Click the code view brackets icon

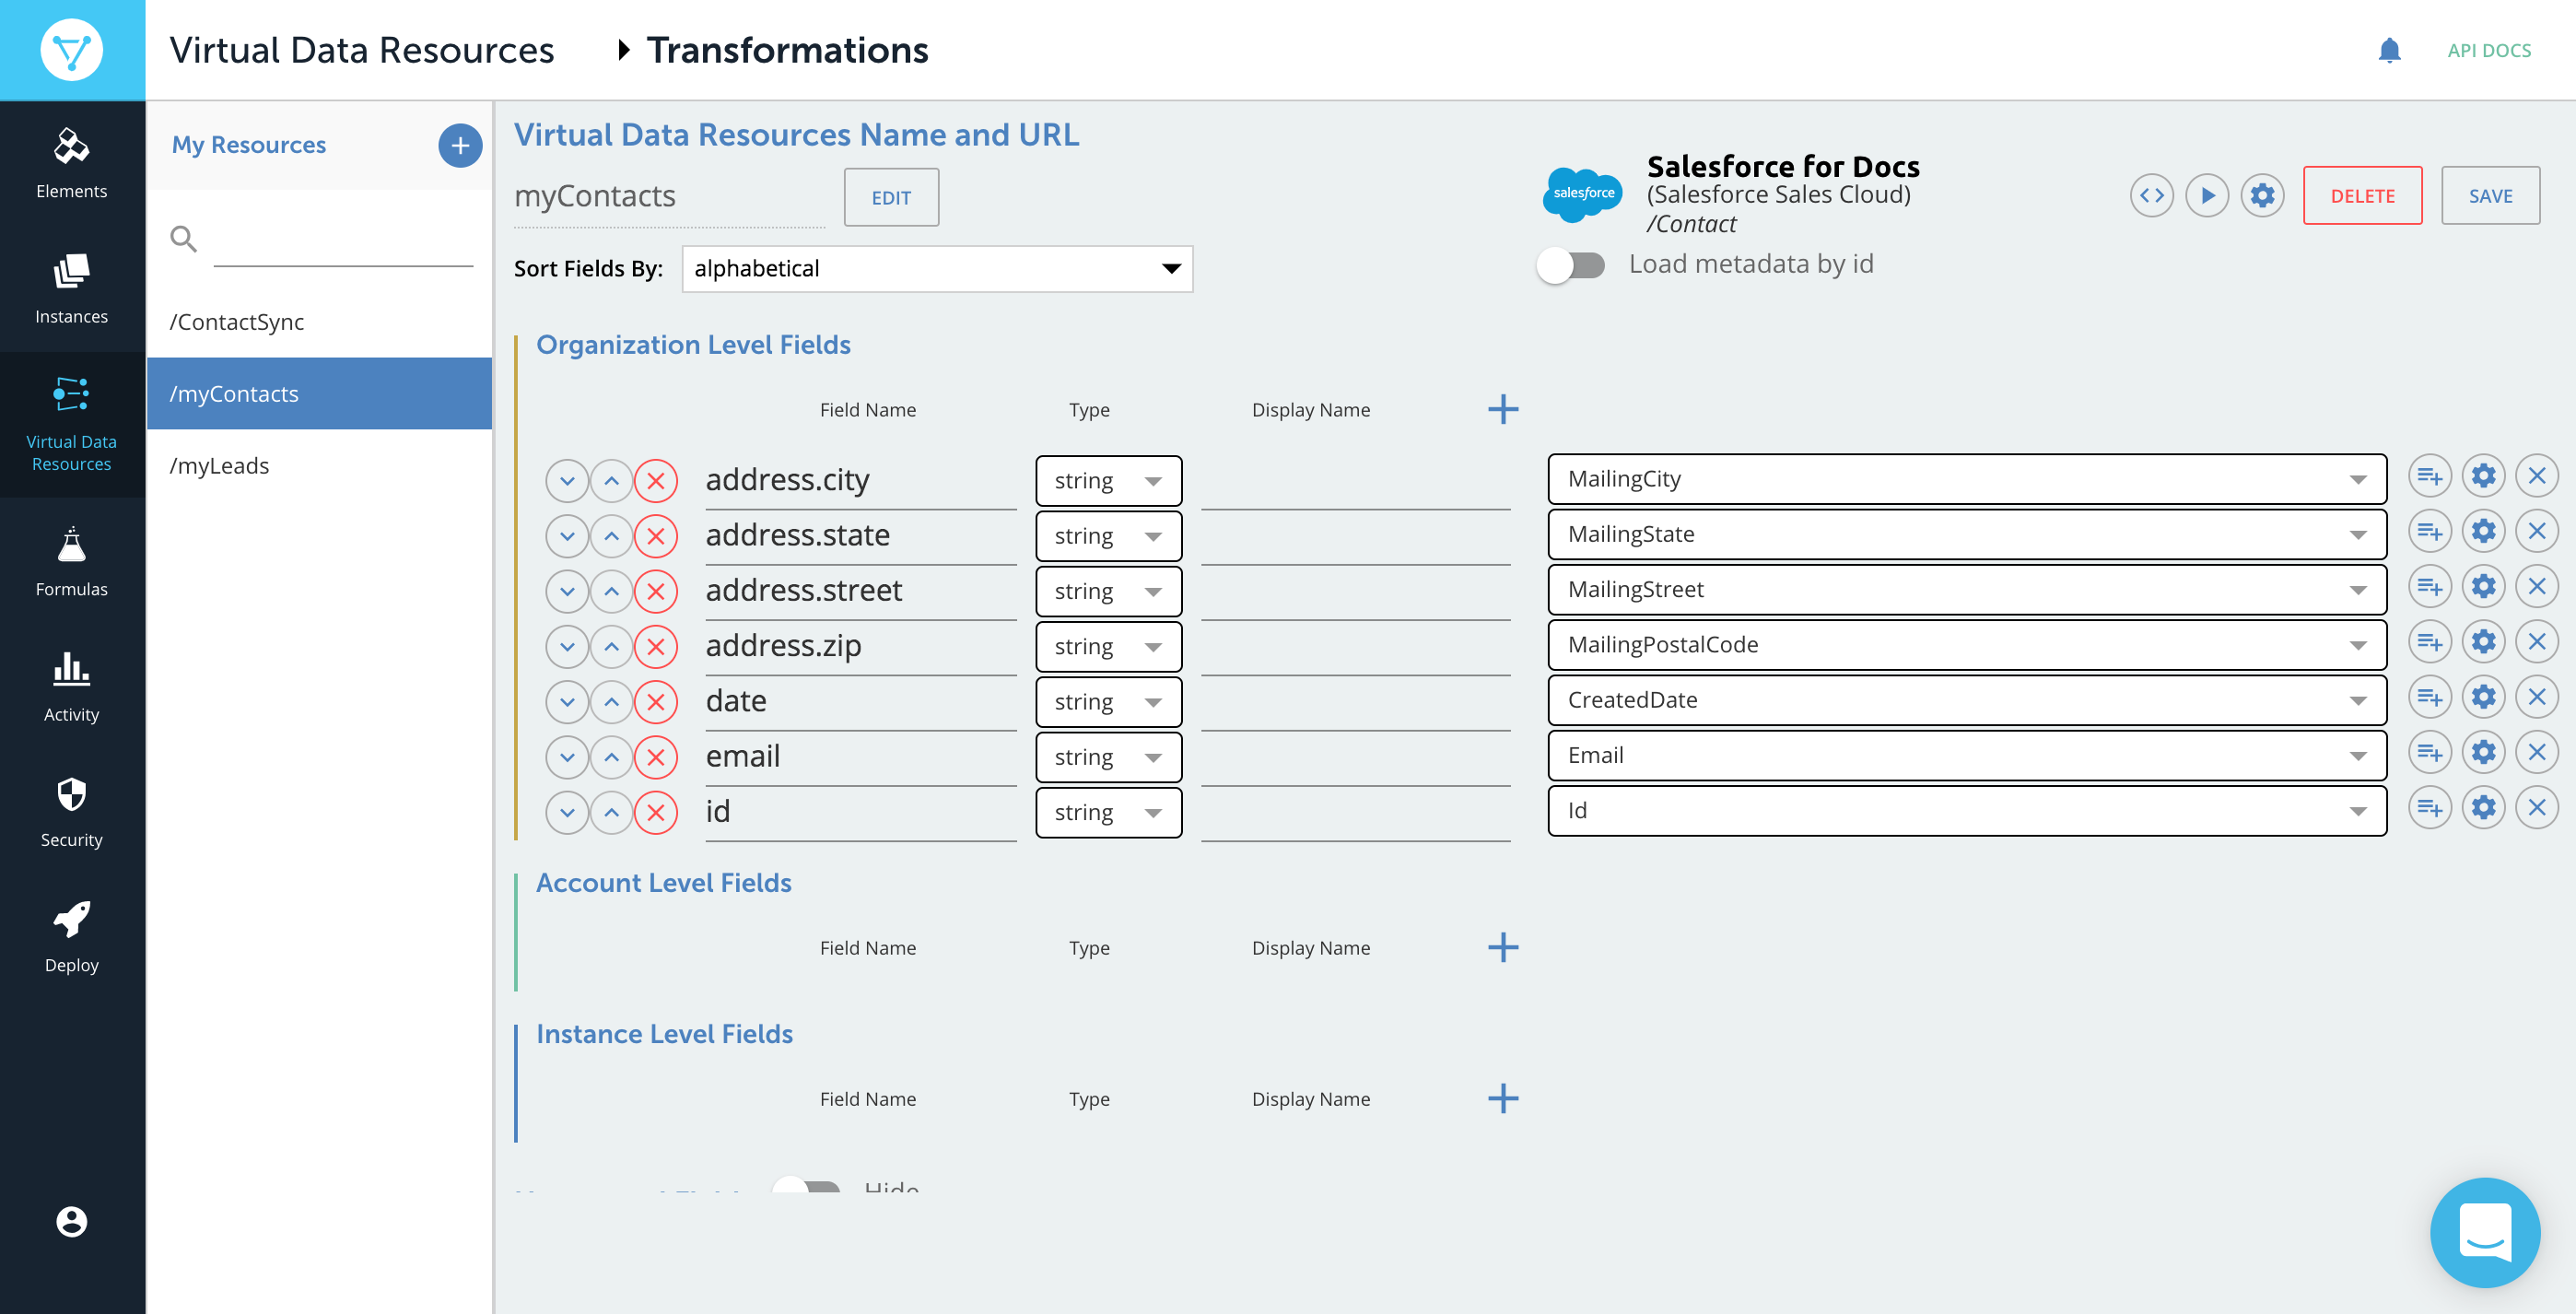[x=2151, y=196]
